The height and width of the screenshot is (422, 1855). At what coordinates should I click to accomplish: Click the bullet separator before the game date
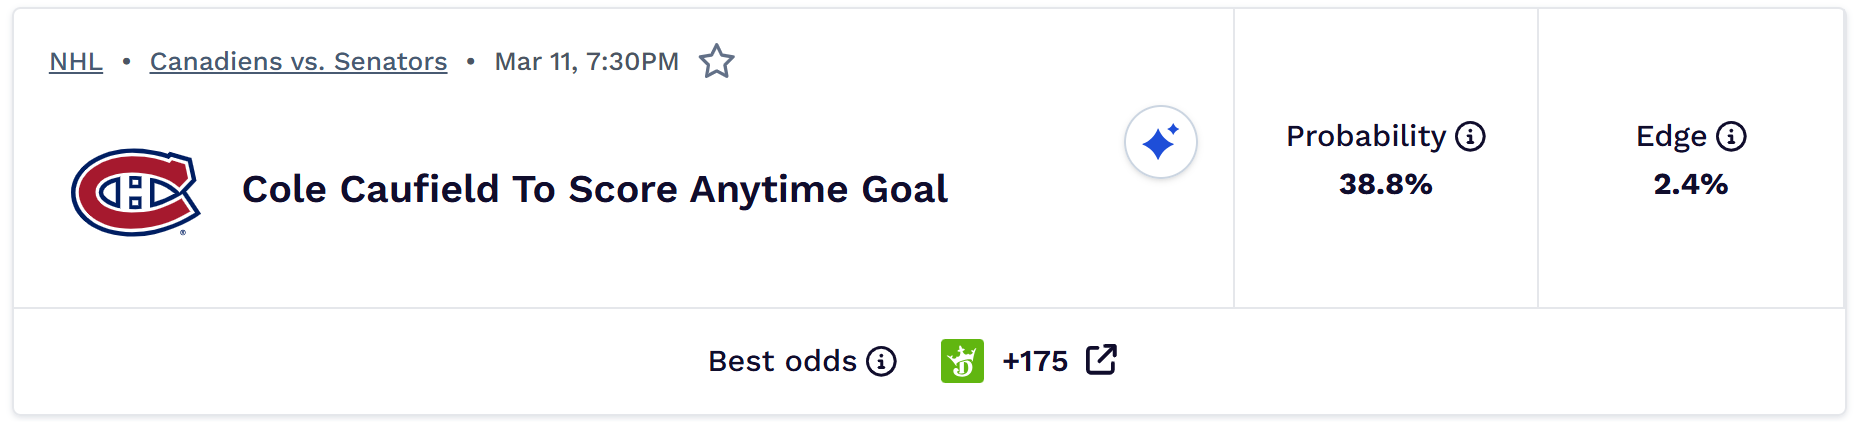click(470, 62)
